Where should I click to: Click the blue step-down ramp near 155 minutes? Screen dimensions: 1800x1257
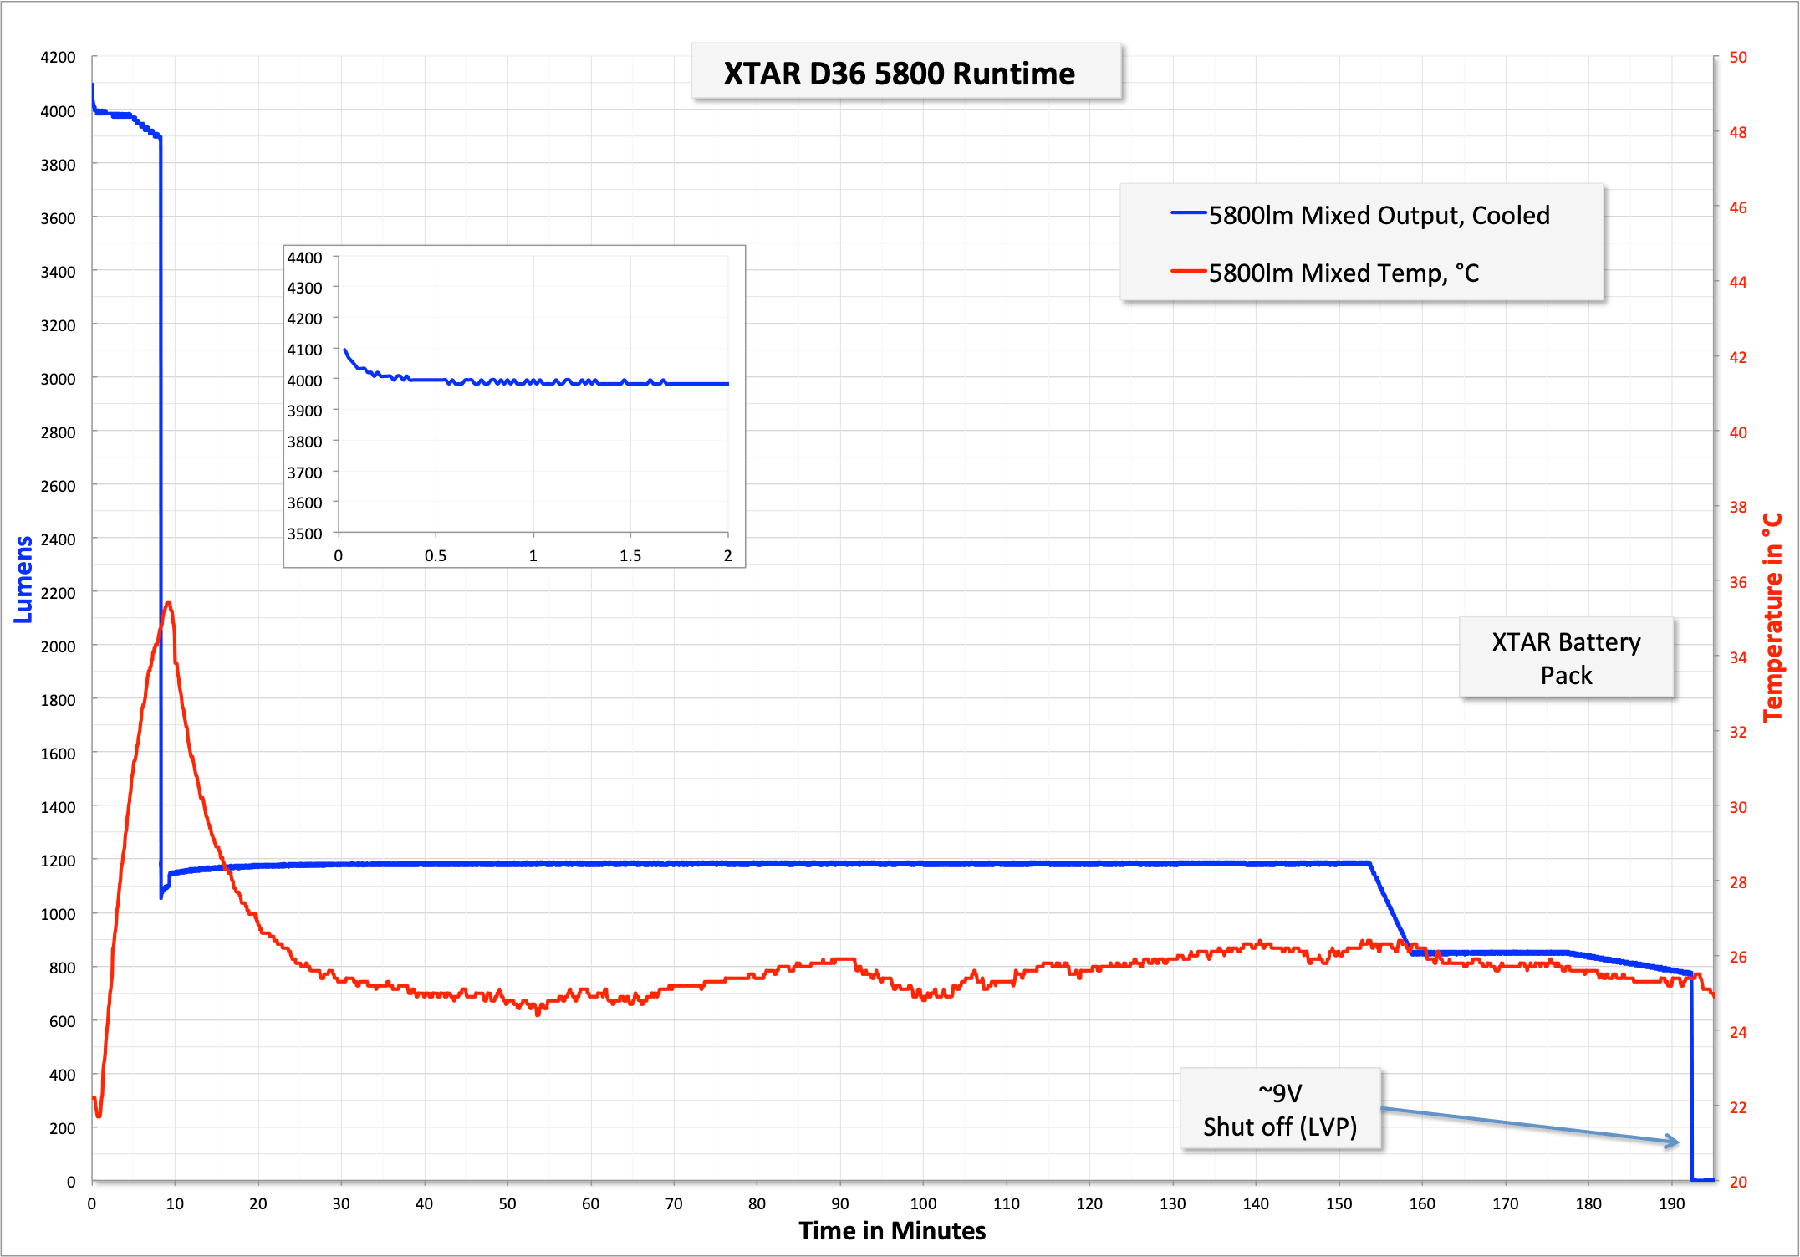pos(1390,908)
